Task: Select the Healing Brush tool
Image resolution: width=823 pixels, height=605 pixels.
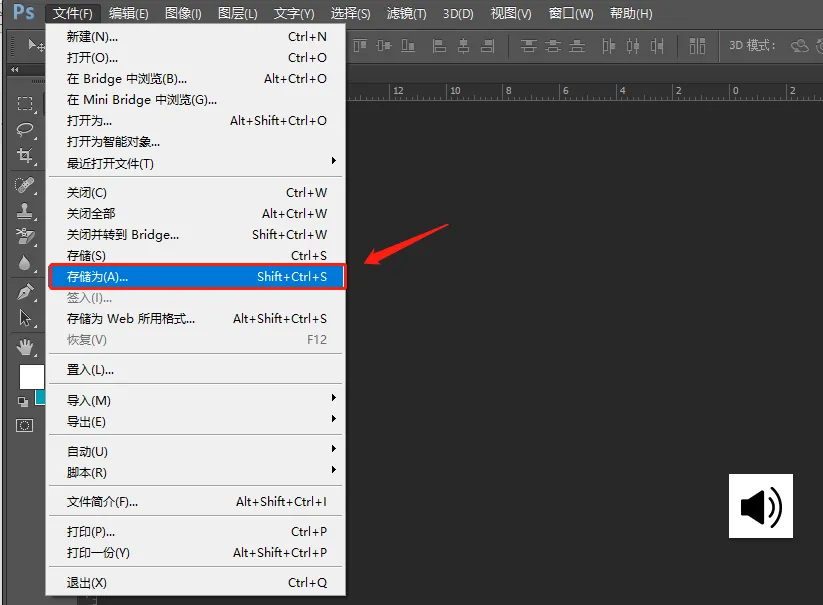Action: click(x=25, y=185)
